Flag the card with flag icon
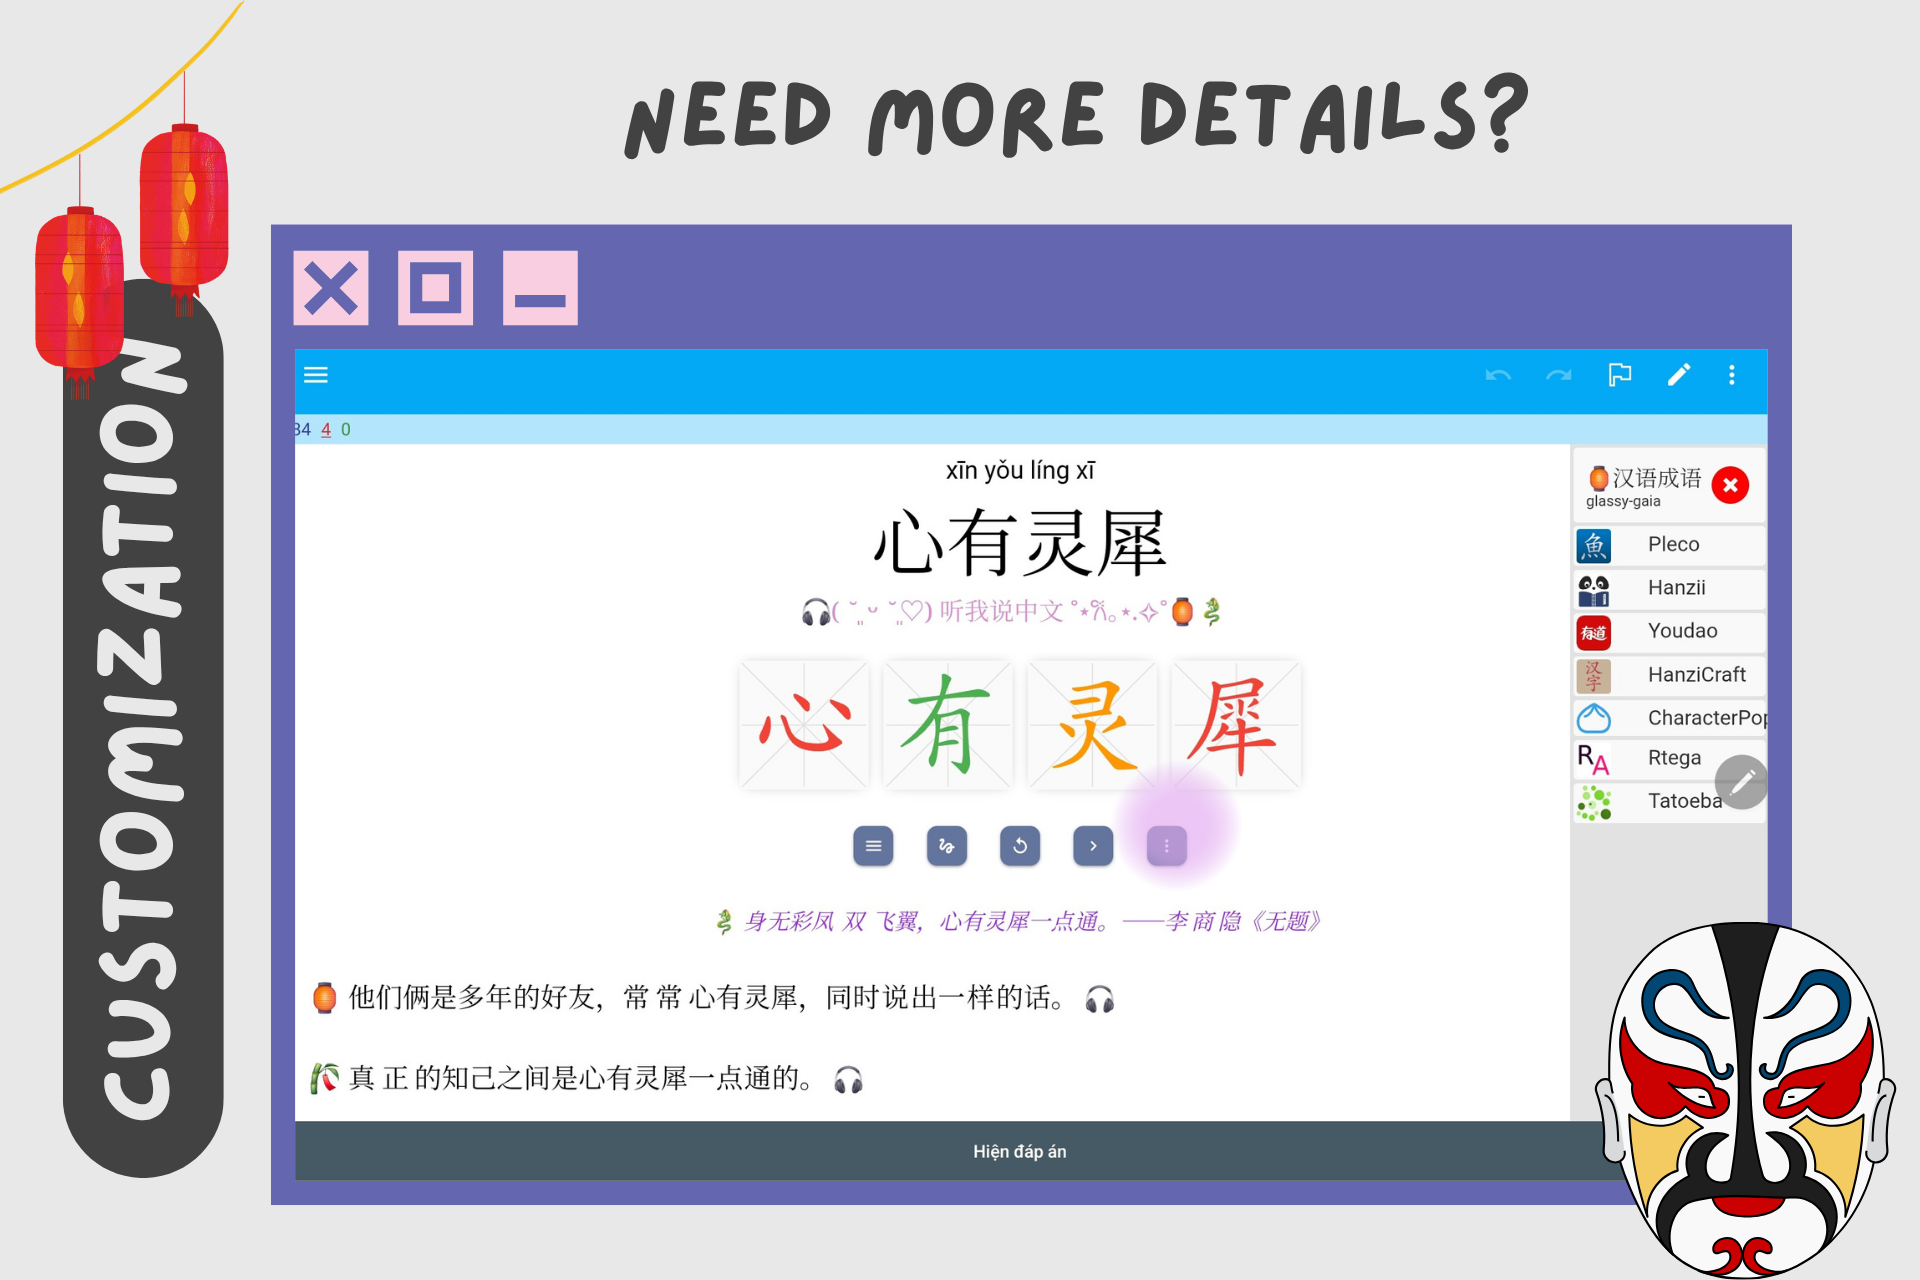The width and height of the screenshot is (1920, 1280). 1619,375
